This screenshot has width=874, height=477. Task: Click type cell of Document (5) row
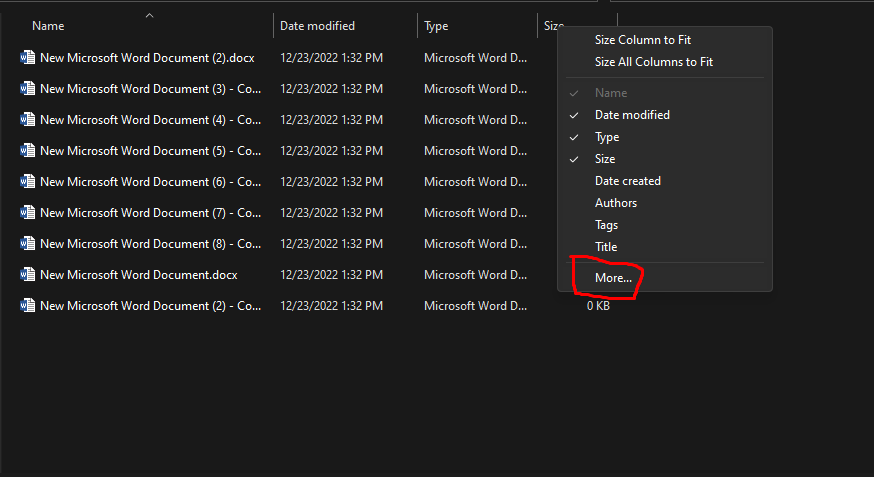point(475,150)
